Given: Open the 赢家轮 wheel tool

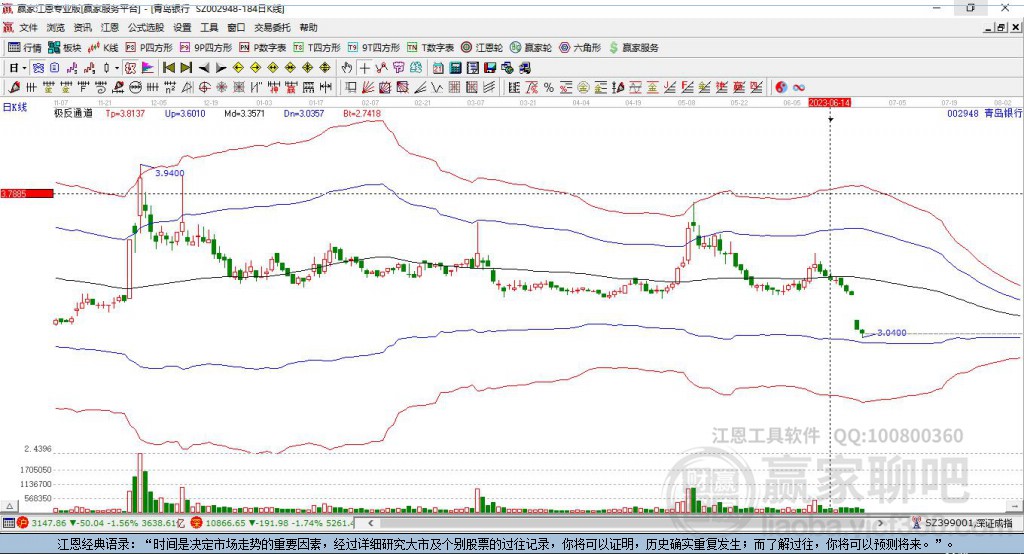Looking at the screenshot, I should pyautogui.click(x=531, y=48).
